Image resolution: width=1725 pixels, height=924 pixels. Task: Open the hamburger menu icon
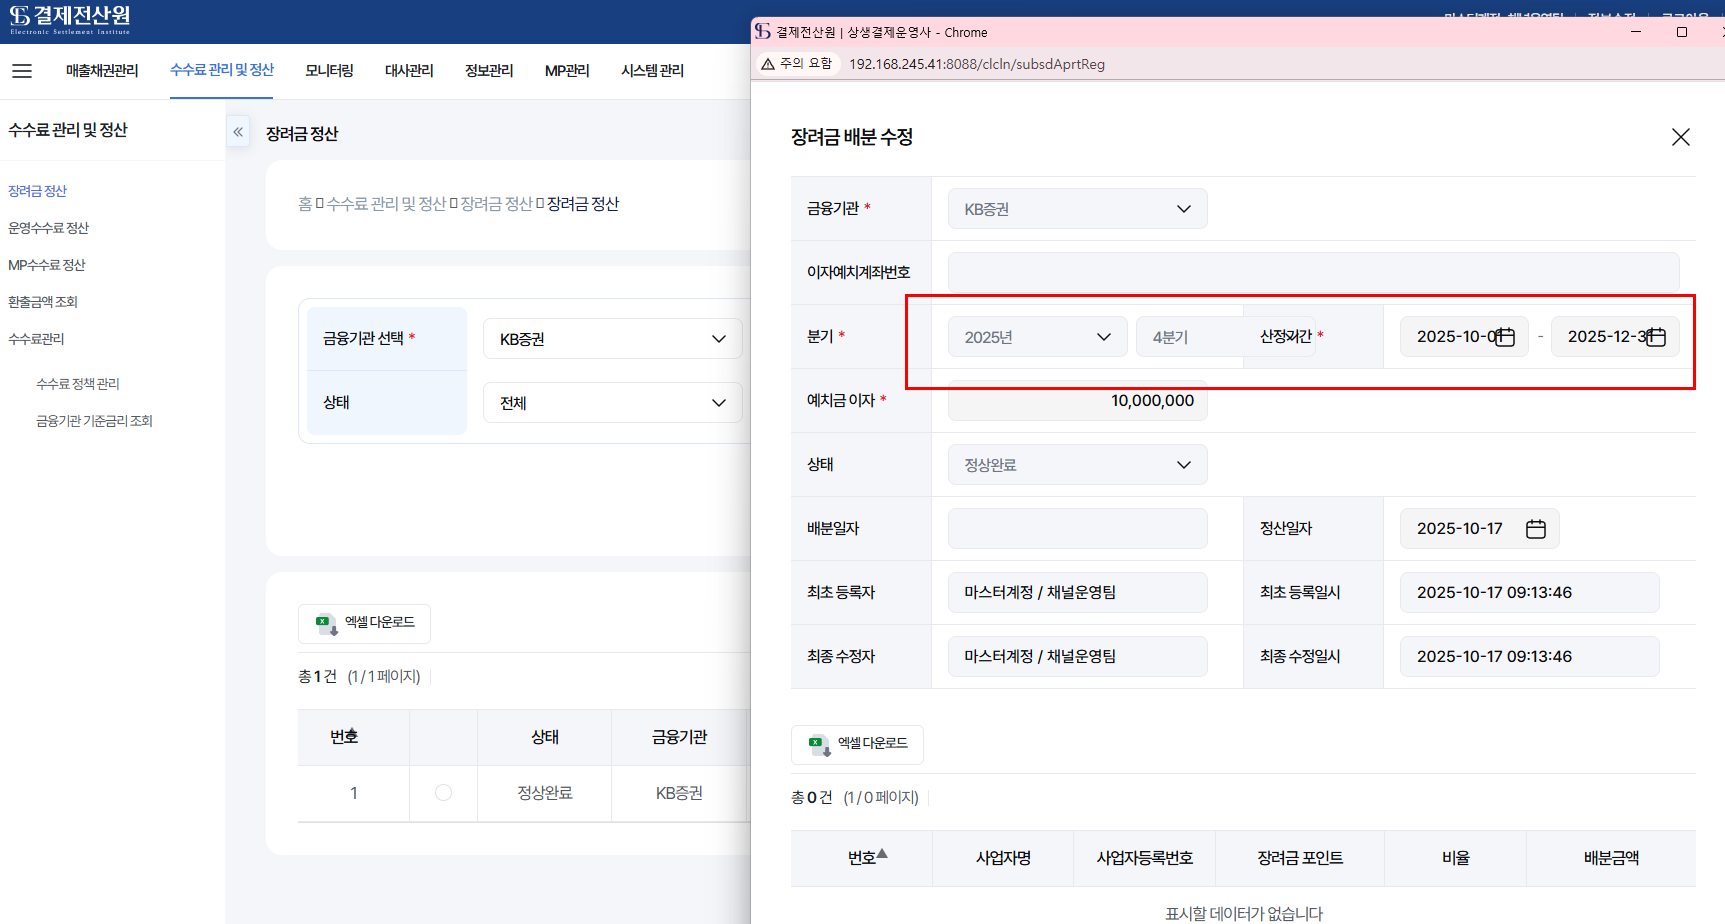pyautogui.click(x=22, y=71)
